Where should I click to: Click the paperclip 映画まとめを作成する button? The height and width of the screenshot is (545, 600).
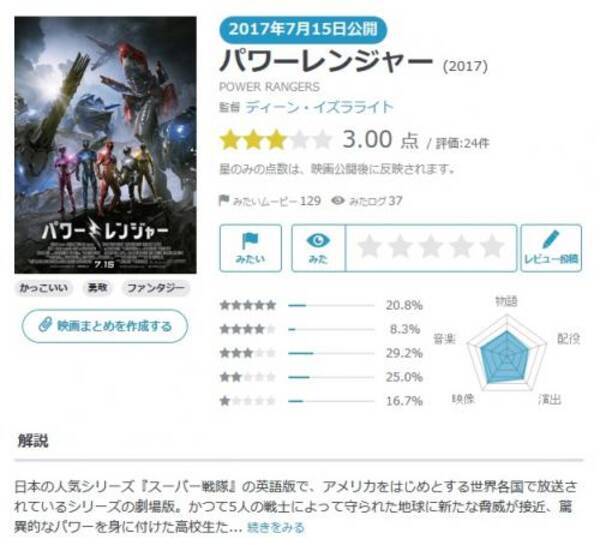105,326
